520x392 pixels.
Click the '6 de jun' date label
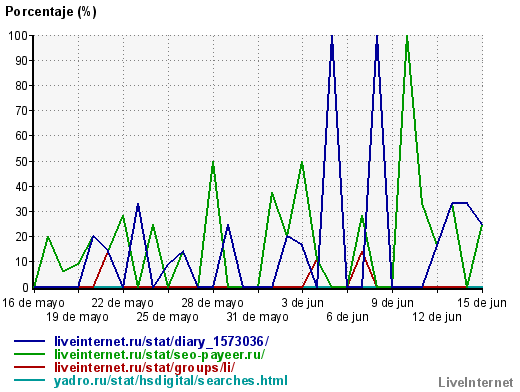pos(348,317)
